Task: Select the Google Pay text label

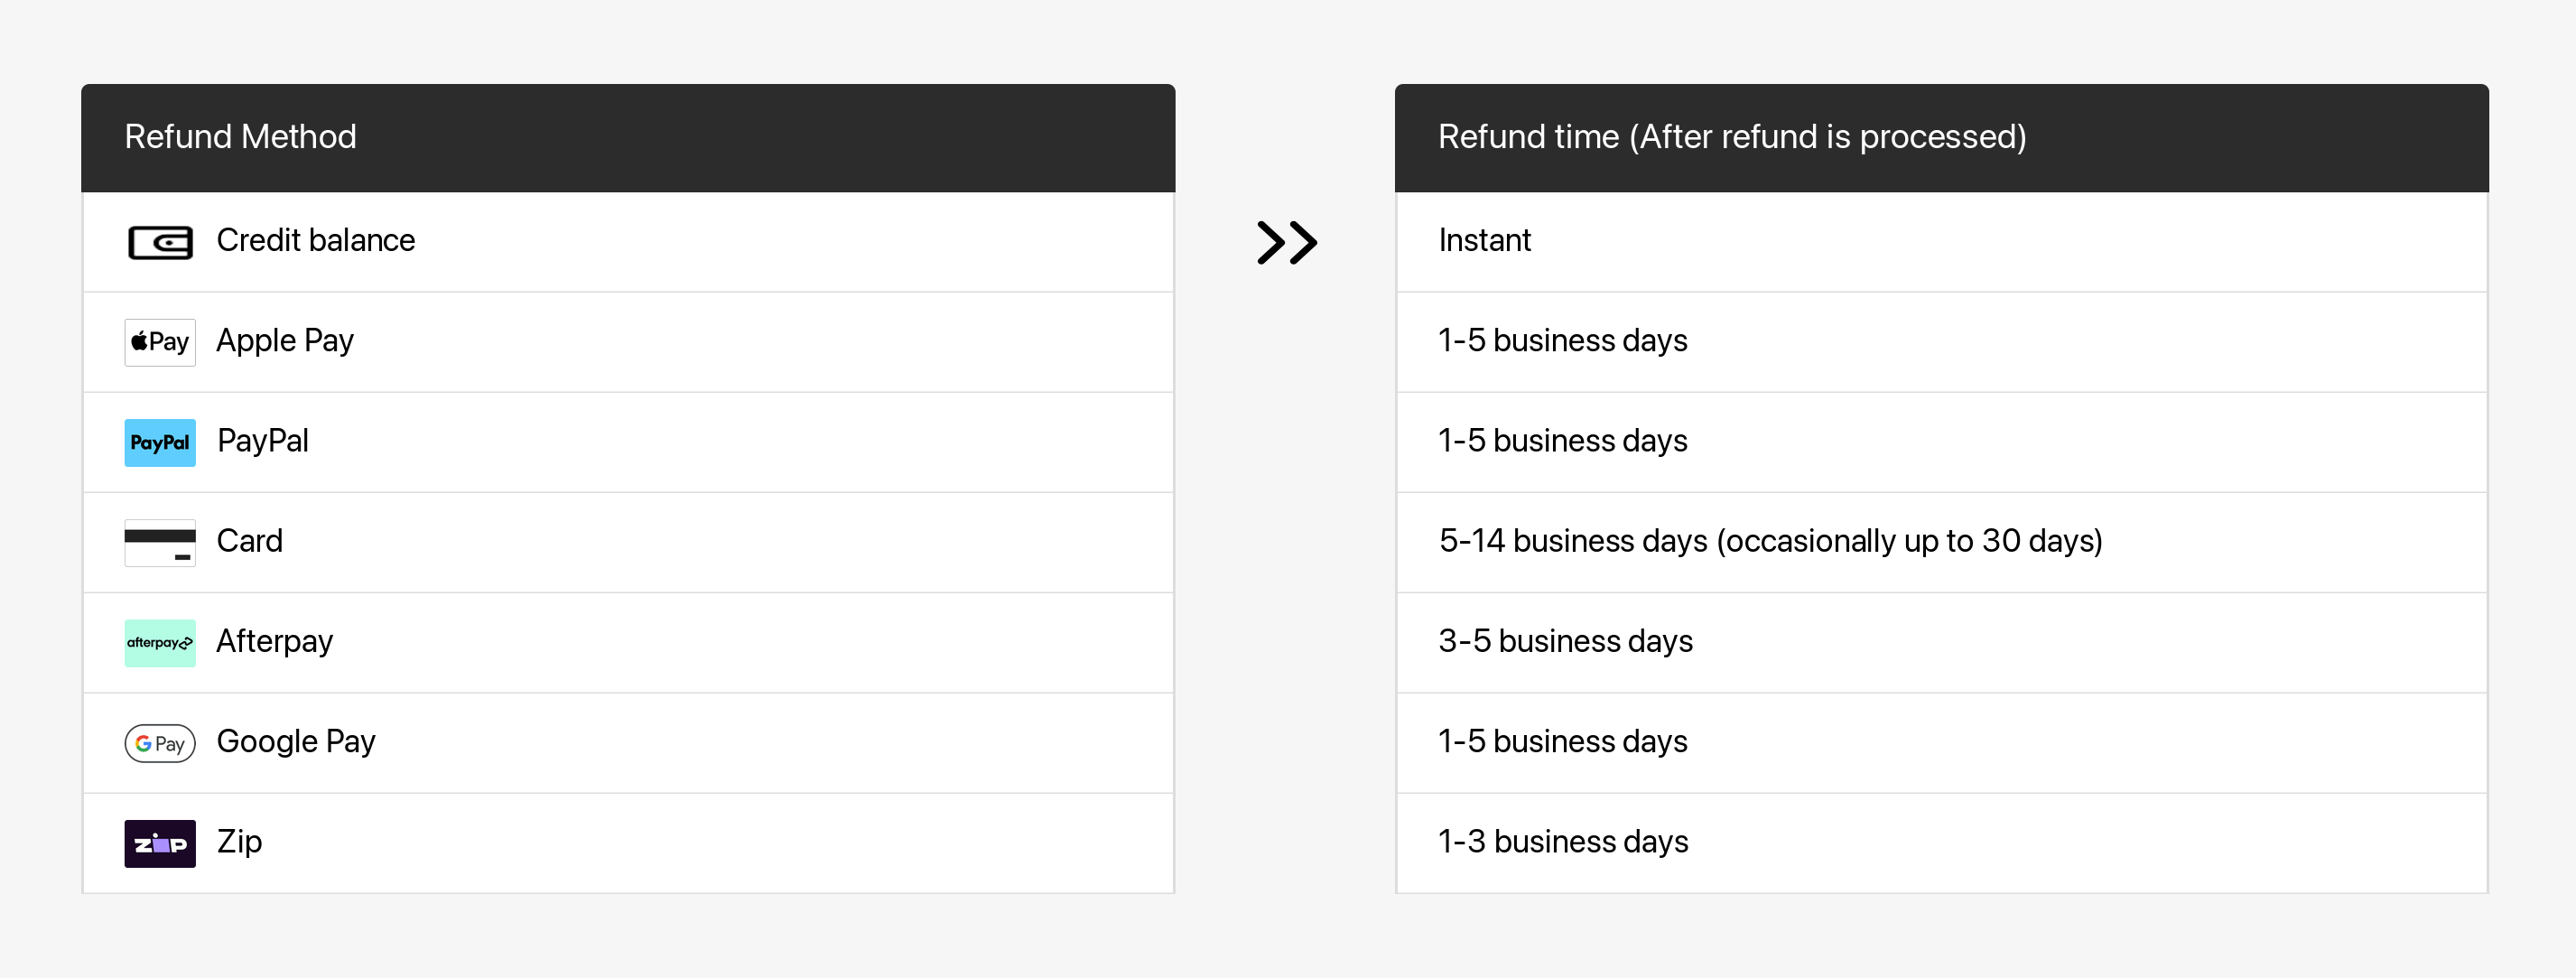Action: click(296, 741)
